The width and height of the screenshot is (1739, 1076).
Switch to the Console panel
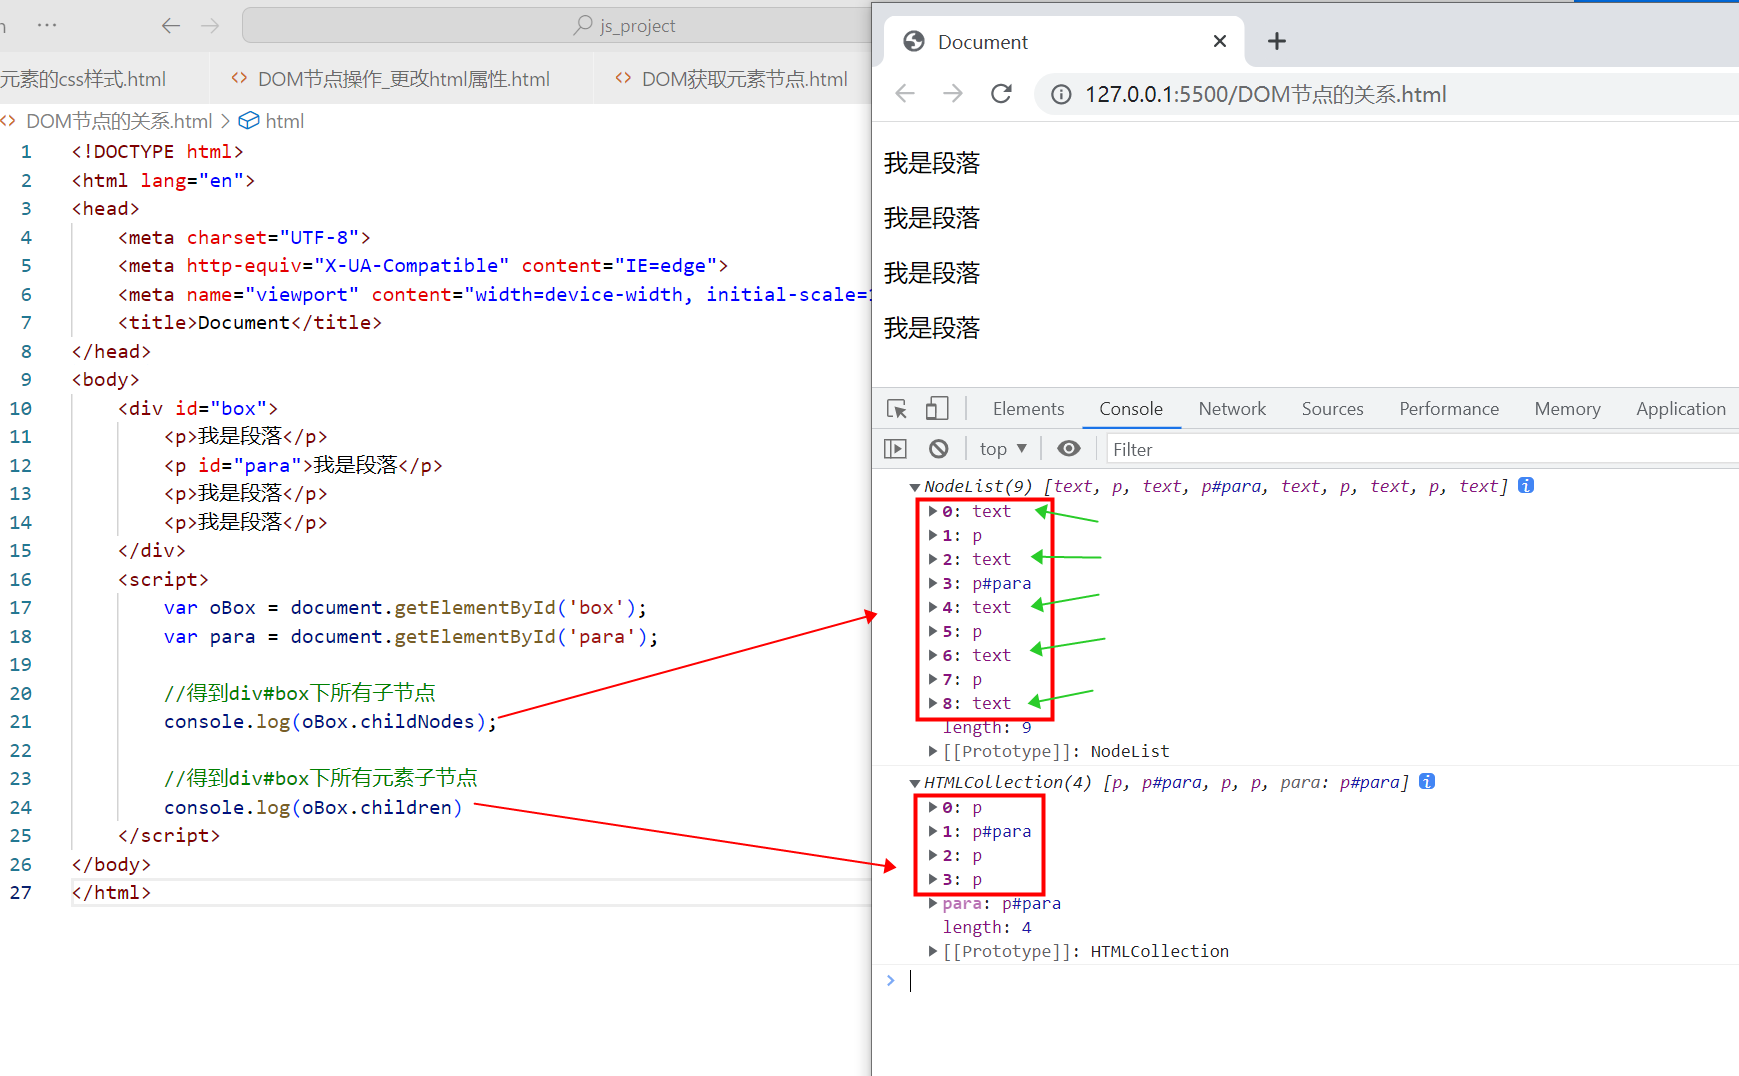pyautogui.click(x=1131, y=409)
